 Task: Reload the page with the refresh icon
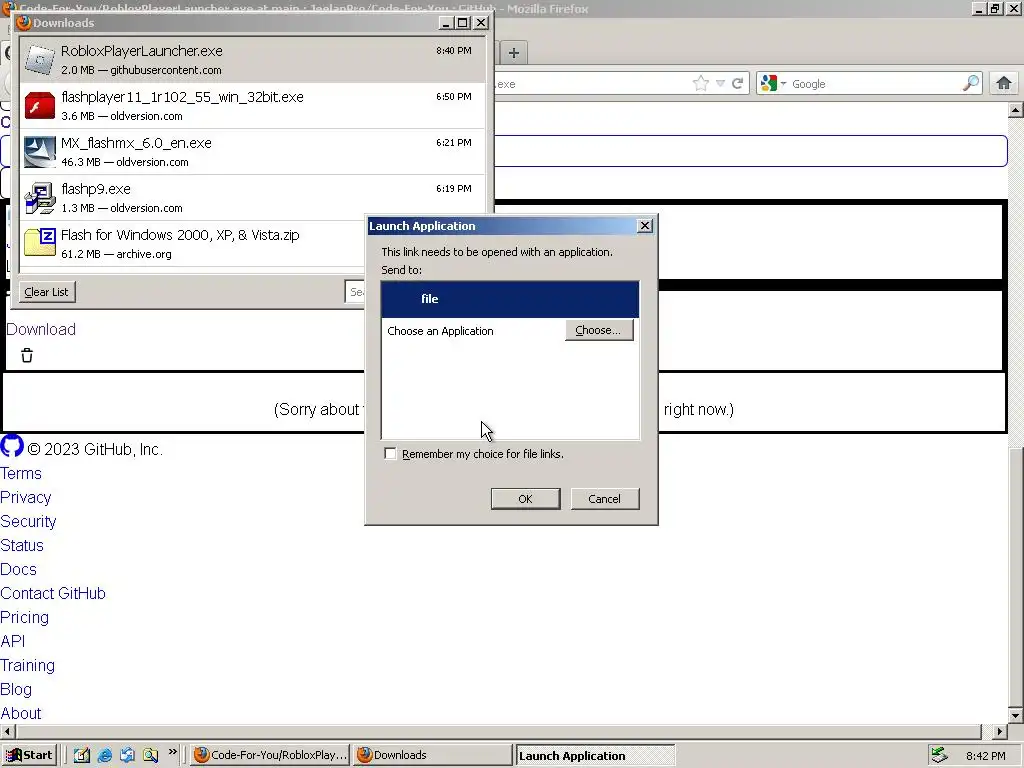click(737, 84)
